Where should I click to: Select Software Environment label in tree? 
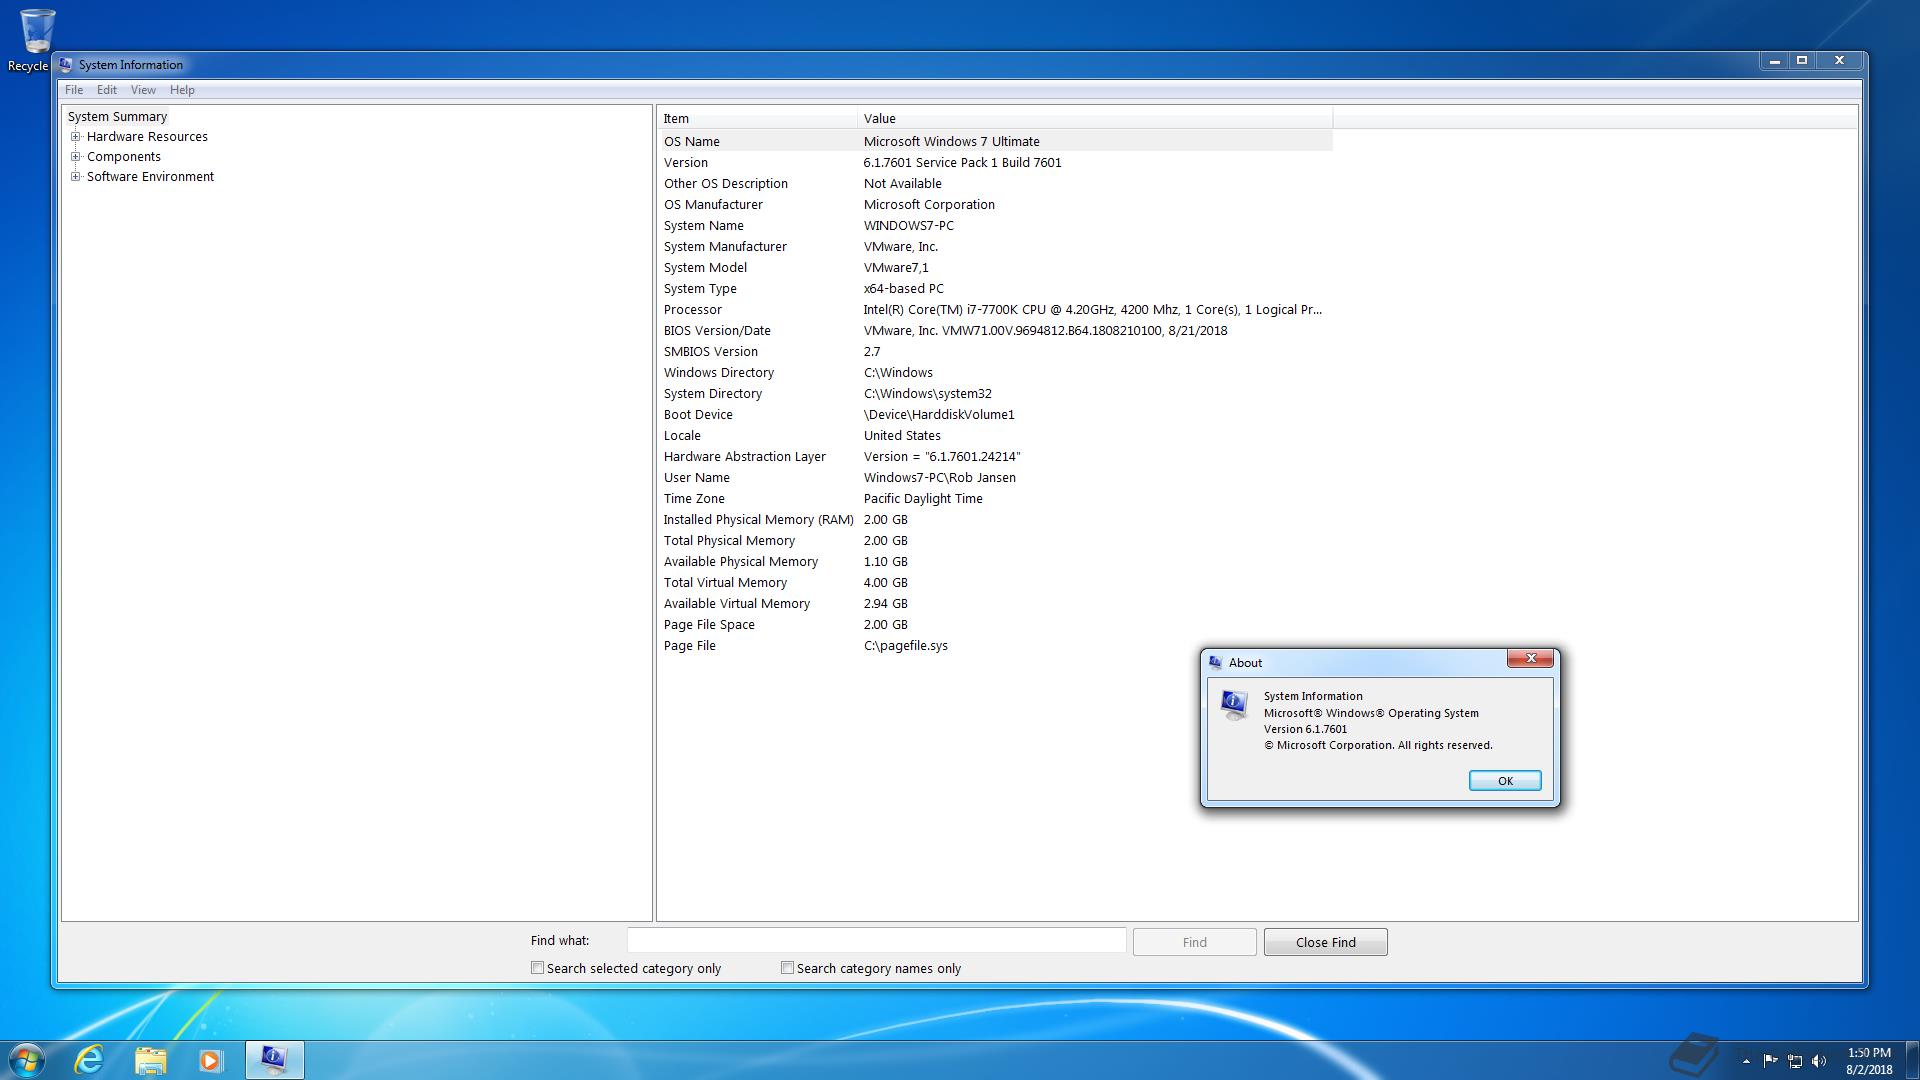tap(150, 177)
